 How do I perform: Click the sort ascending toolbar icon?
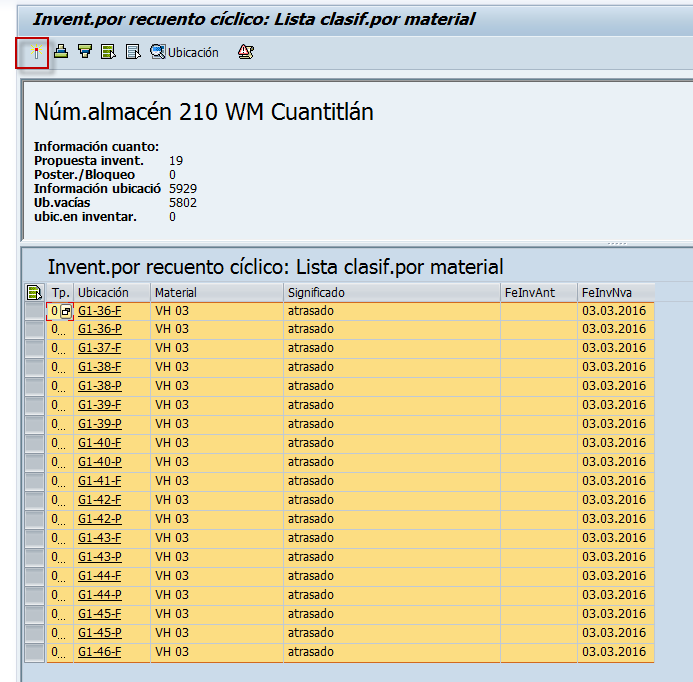61,52
